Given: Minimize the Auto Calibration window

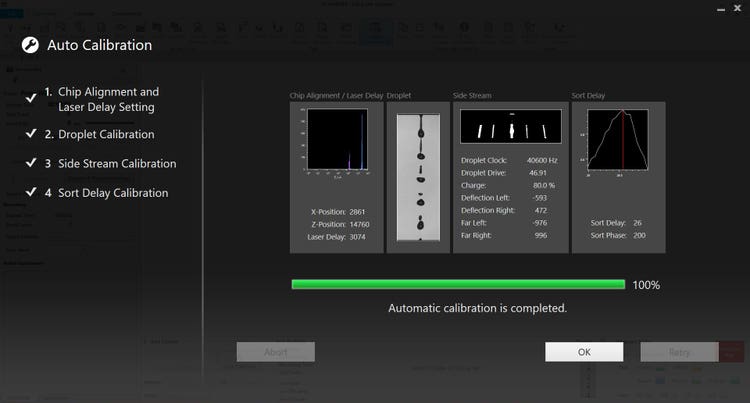Looking at the screenshot, I should click(x=721, y=9).
